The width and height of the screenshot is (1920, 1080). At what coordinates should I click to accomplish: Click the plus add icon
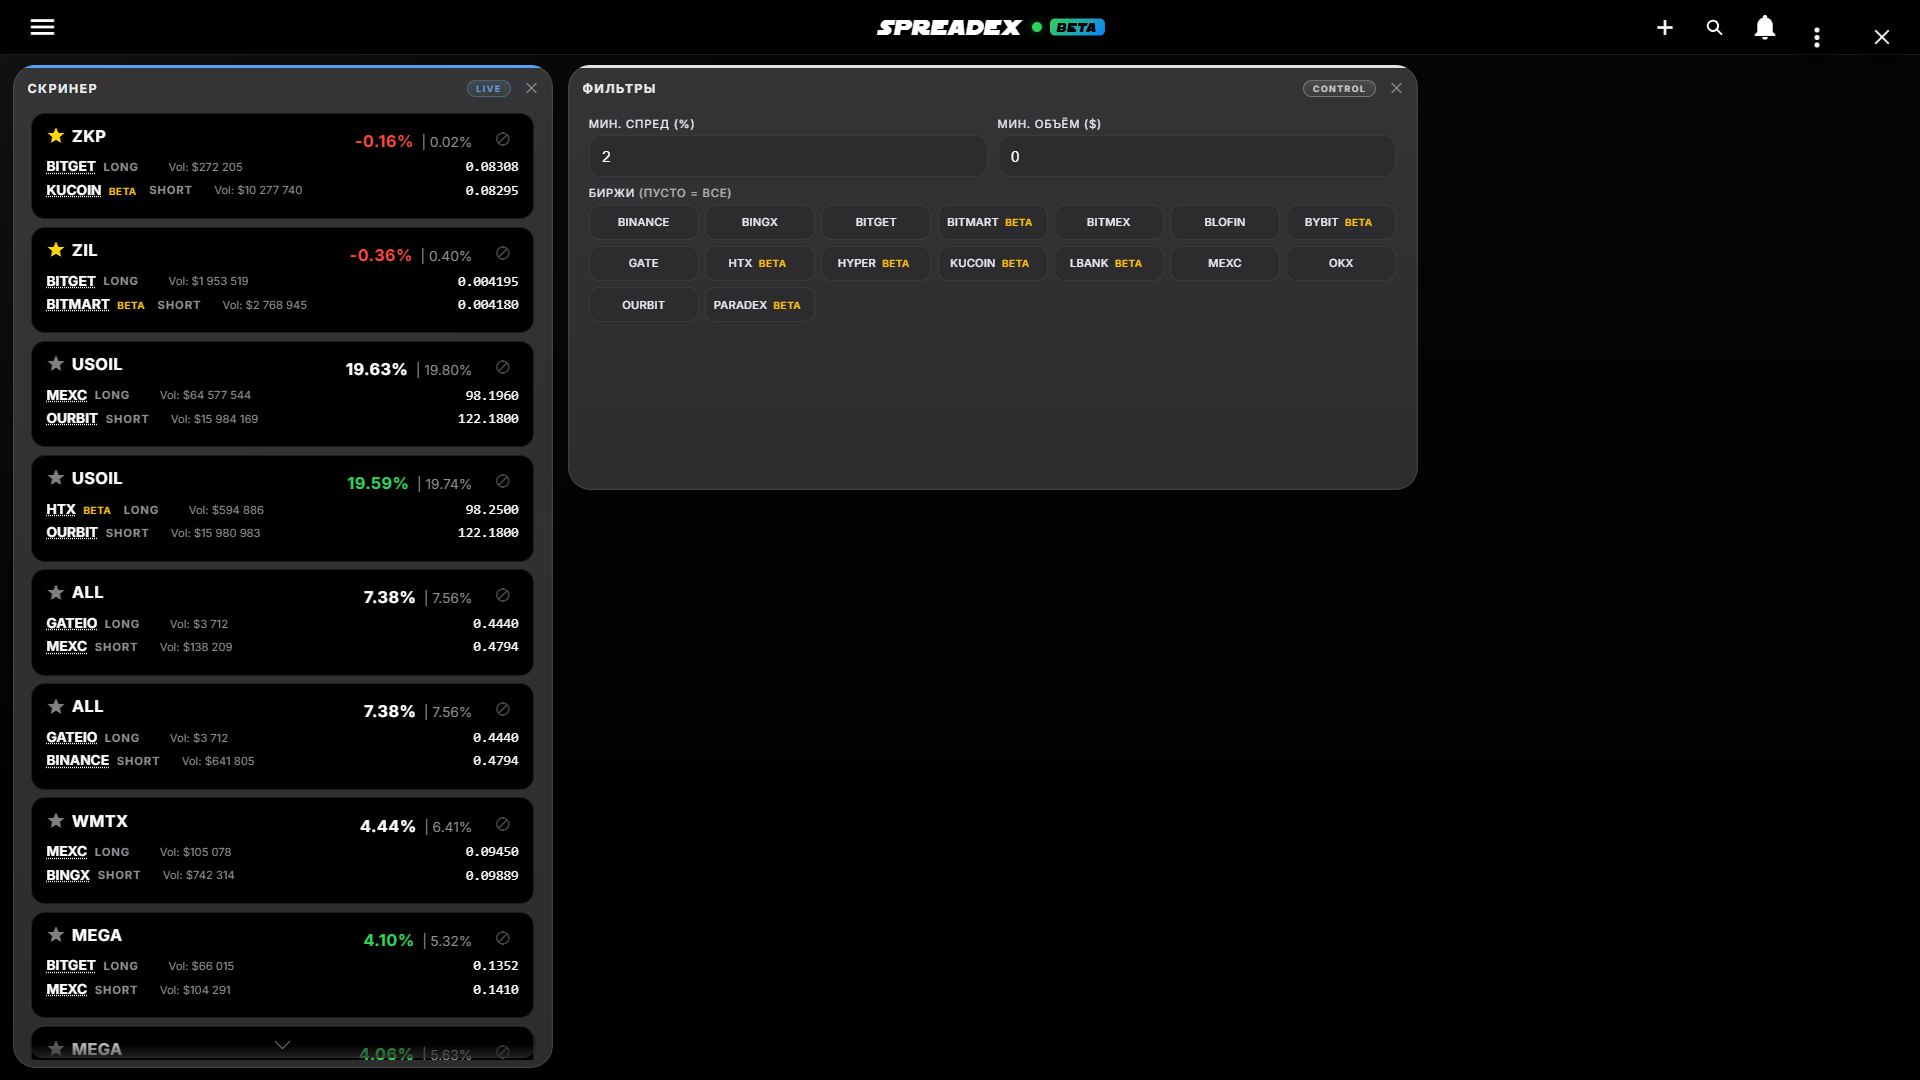tap(1664, 28)
